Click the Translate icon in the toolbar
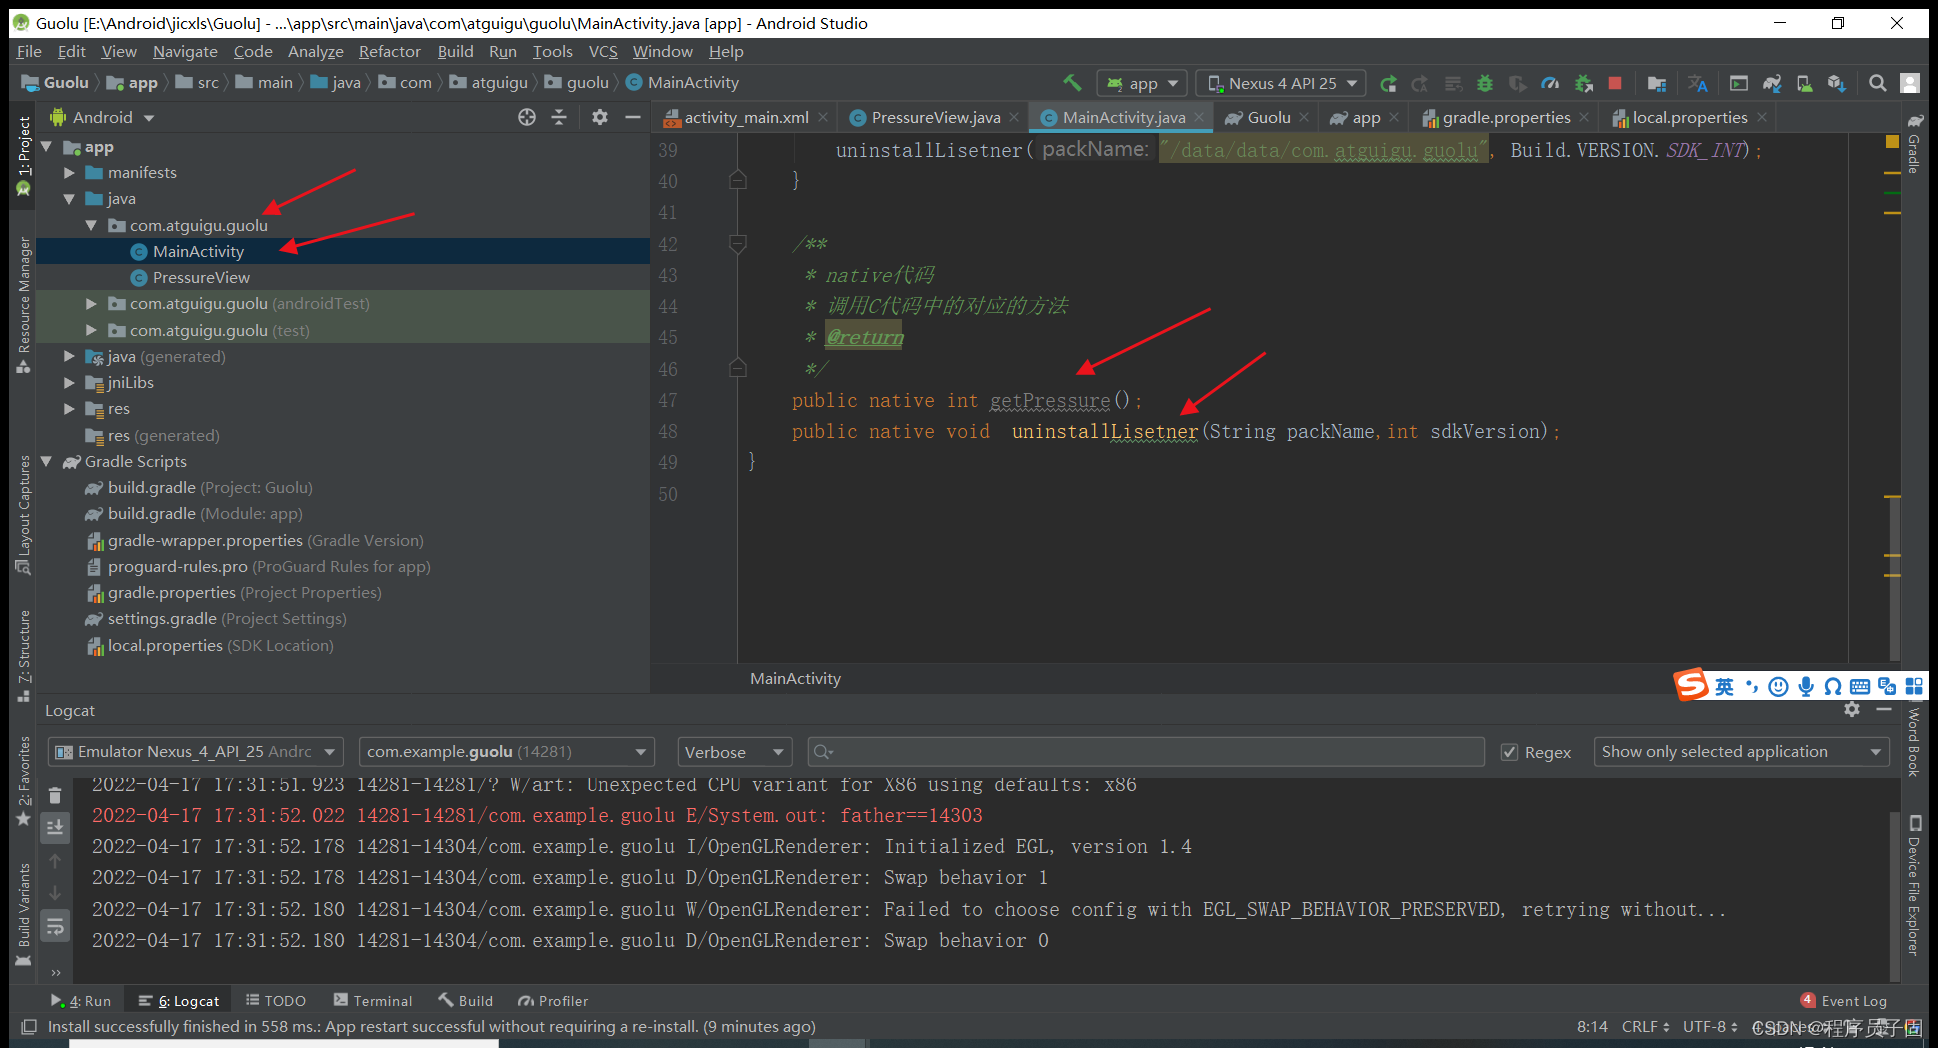 click(1698, 84)
